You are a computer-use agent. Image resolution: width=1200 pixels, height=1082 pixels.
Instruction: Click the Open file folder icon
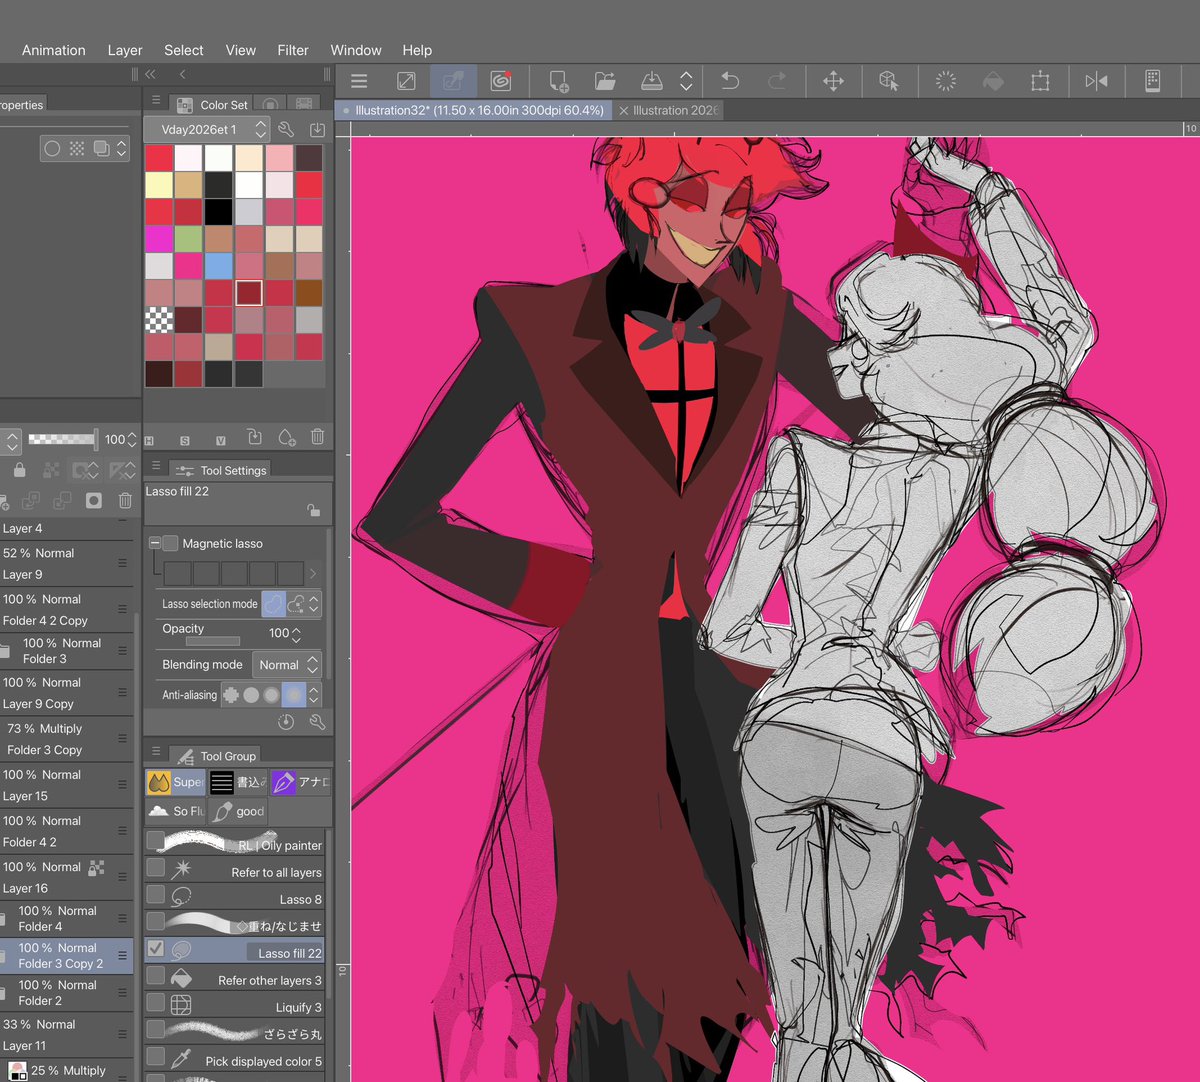[605, 81]
